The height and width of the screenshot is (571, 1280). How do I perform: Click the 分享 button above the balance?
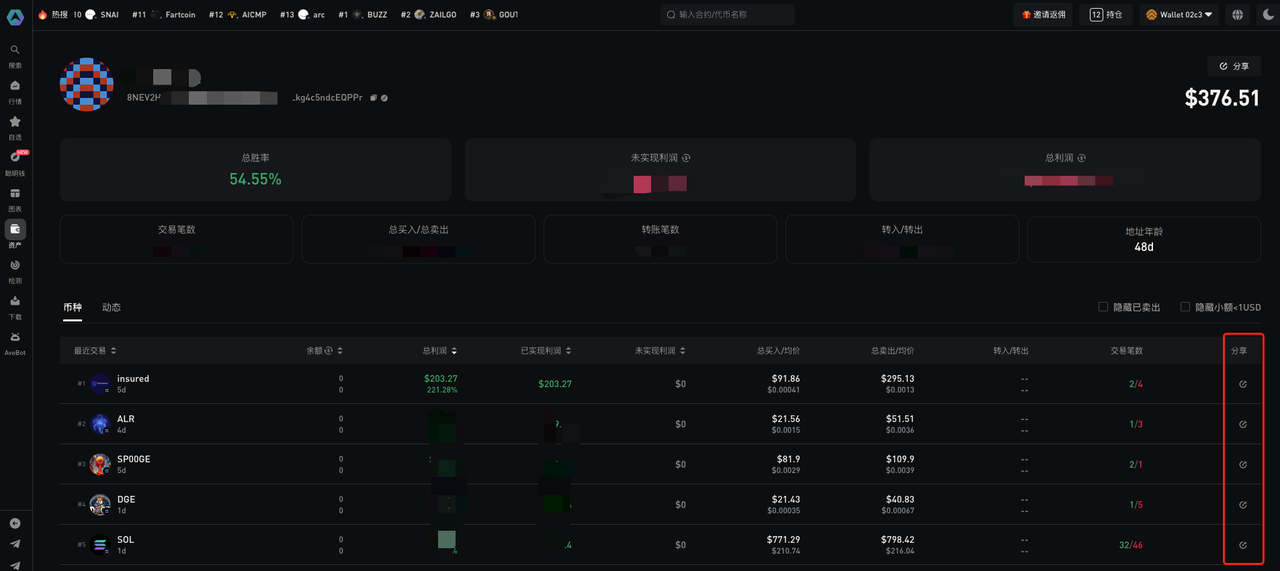click(x=1233, y=66)
